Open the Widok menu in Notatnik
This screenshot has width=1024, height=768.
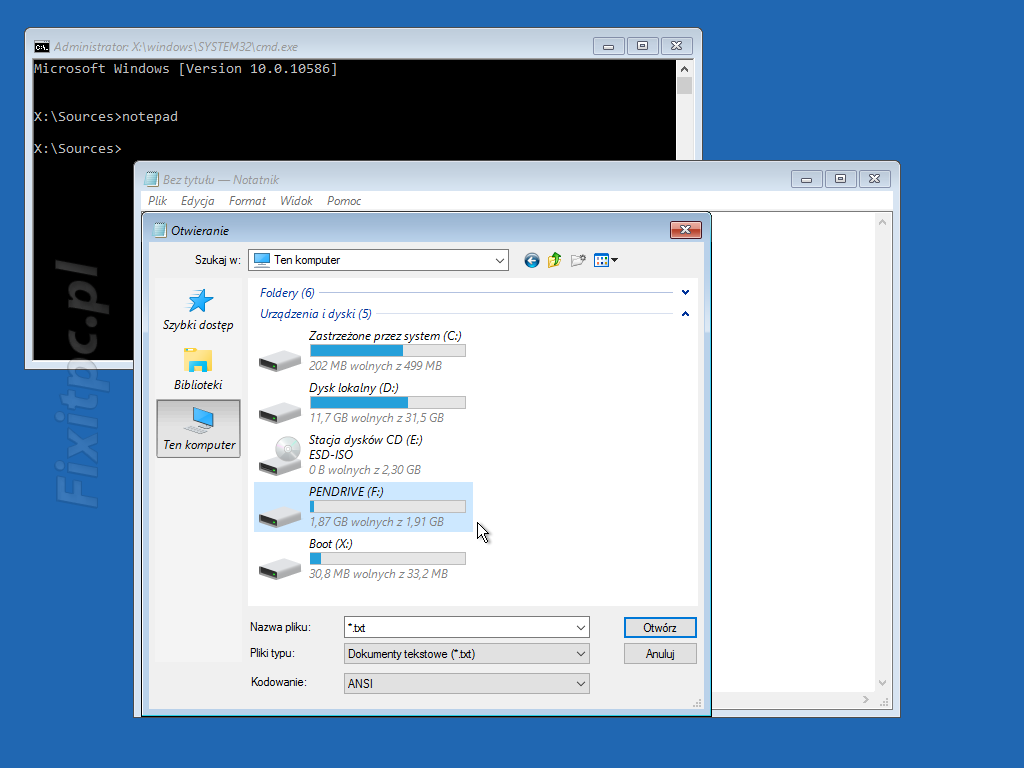click(x=296, y=201)
